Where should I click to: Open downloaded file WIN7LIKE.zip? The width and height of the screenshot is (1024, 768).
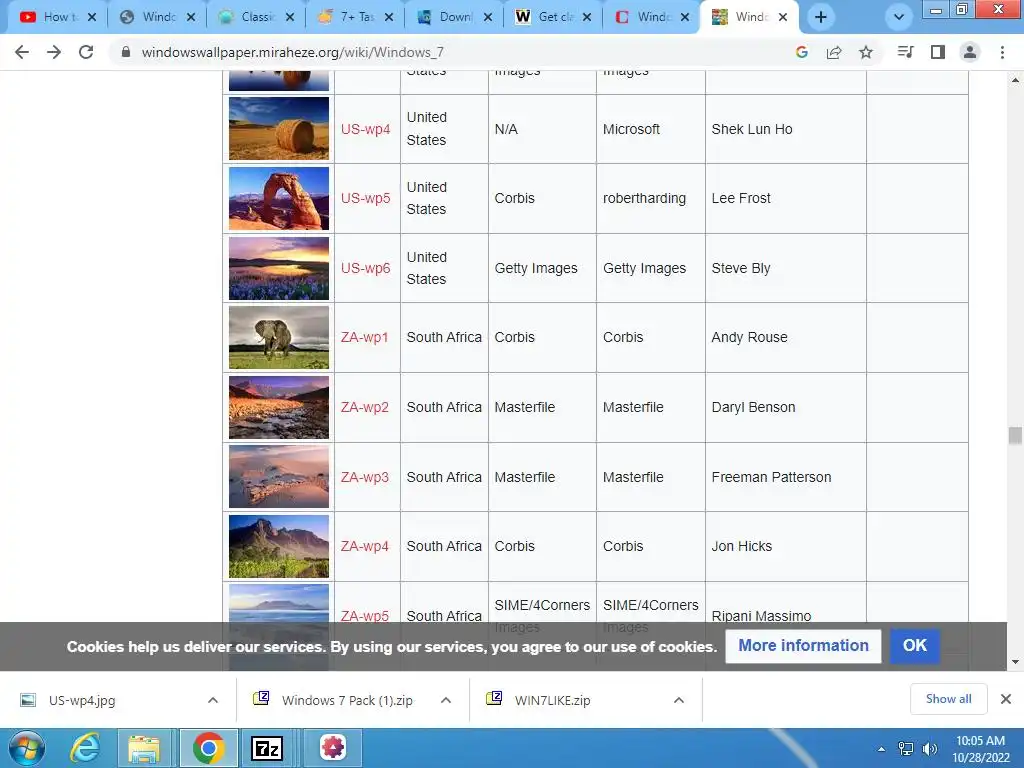[552, 701]
